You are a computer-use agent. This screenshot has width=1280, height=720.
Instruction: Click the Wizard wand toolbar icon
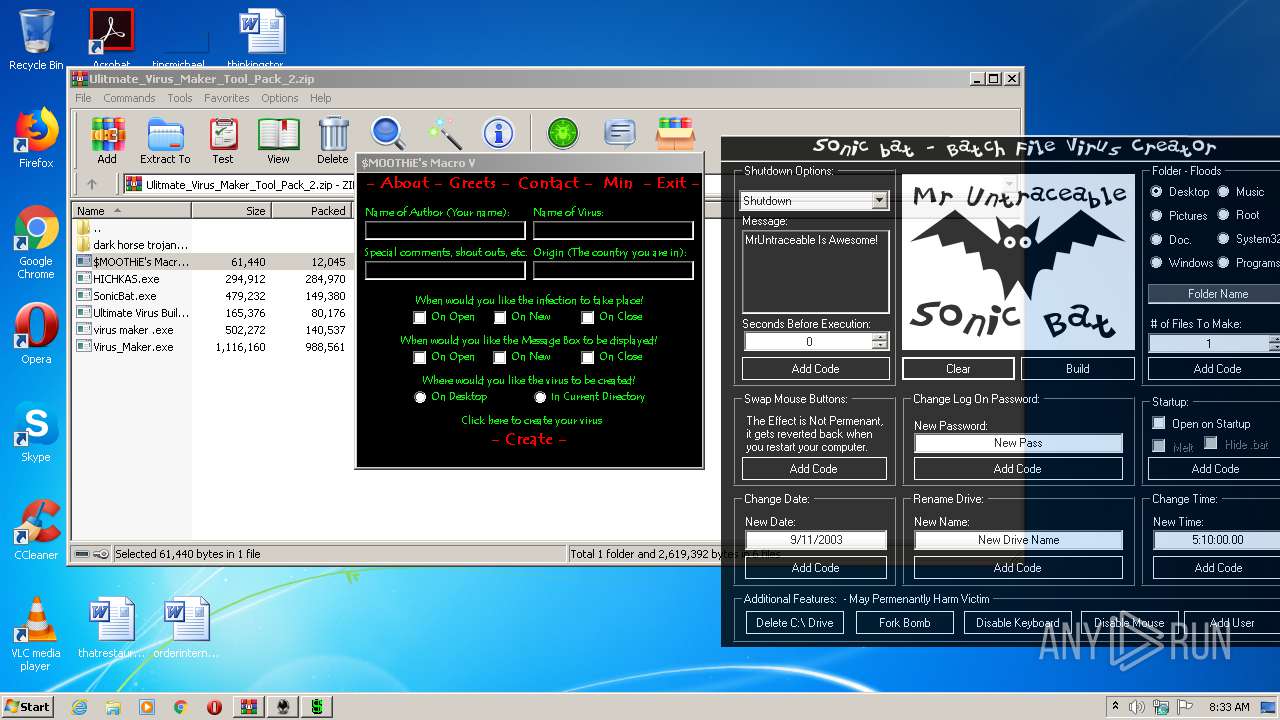[x=444, y=132]
